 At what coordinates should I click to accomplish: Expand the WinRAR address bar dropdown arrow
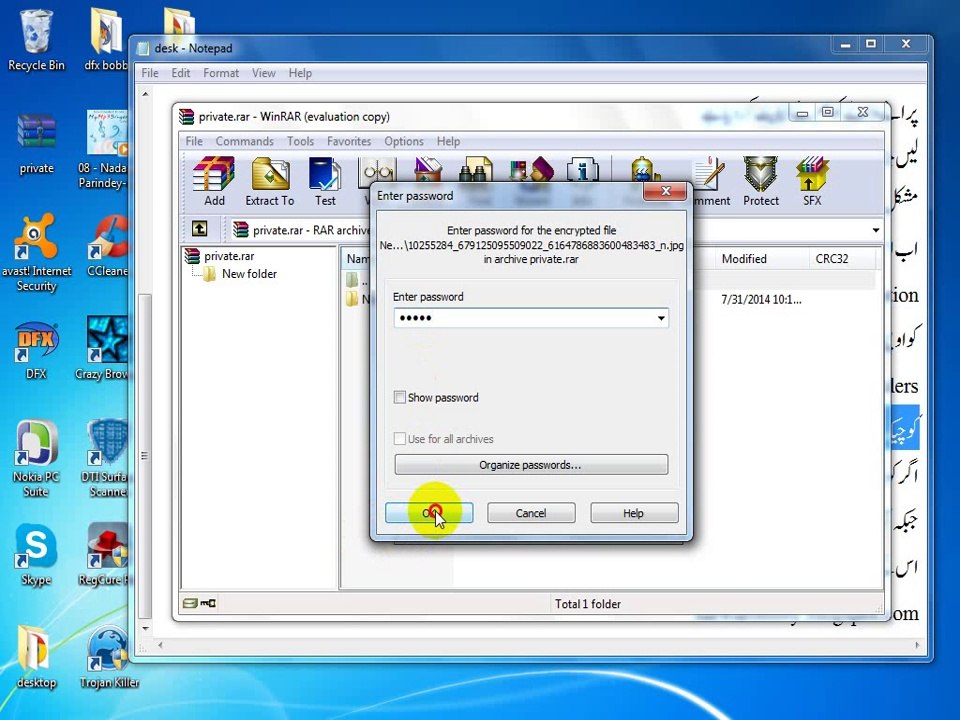point(876,230)
